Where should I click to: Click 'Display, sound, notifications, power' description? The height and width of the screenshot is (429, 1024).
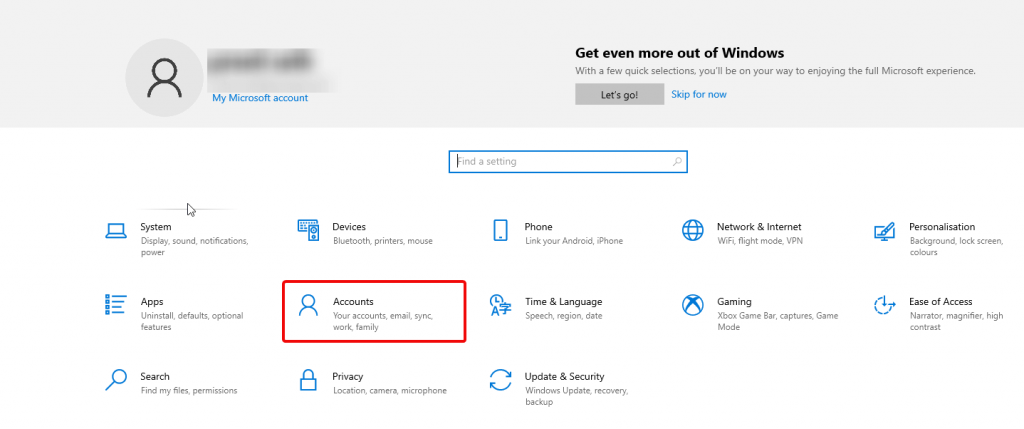(x=195, y=247)
